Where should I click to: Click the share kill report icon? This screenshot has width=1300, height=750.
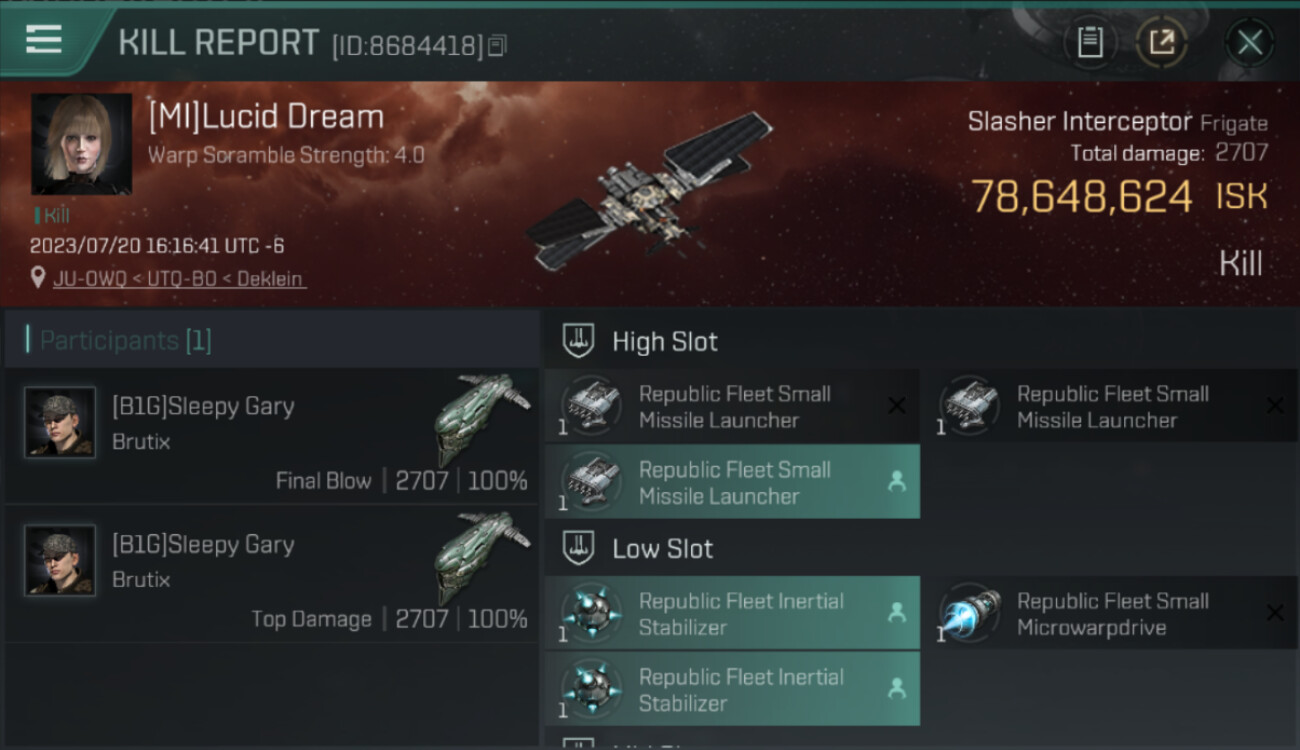(1162, 42)
